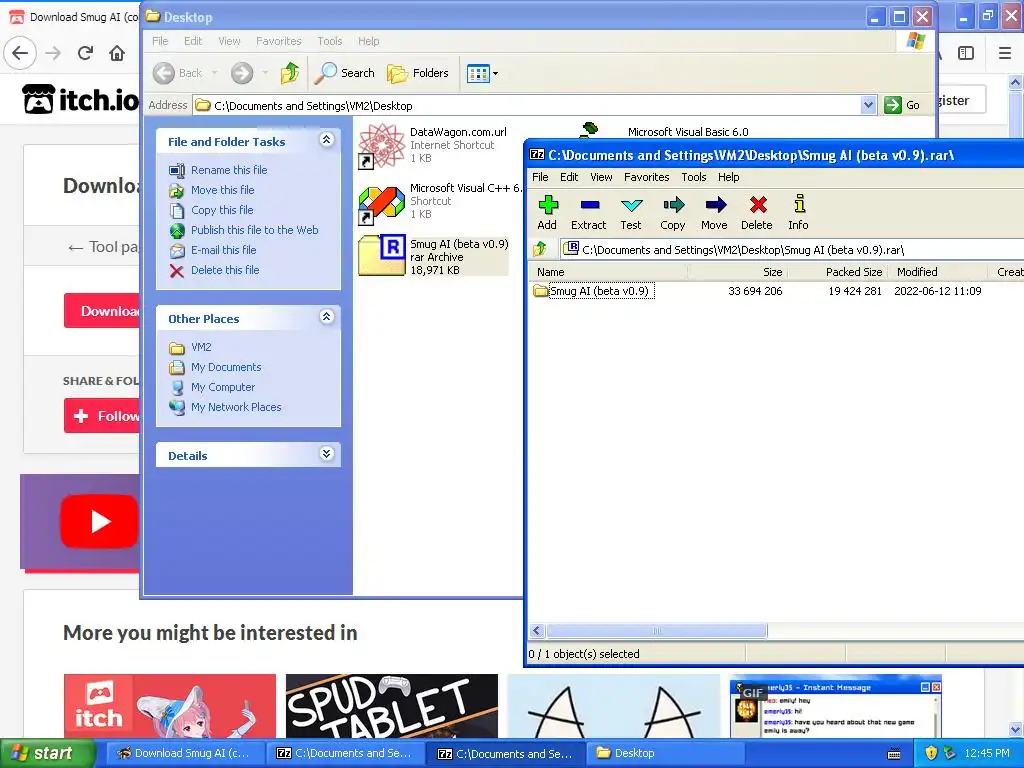Expand the Details panel
Image resolution: width=1024 pixels, height=768 pixels.
click(x=327, y=454)
